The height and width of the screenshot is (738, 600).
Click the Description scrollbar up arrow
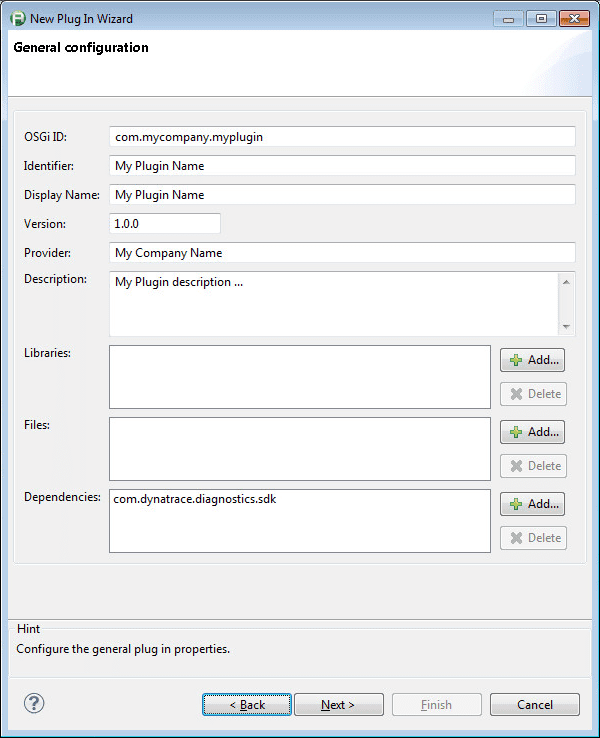(566, 282)
